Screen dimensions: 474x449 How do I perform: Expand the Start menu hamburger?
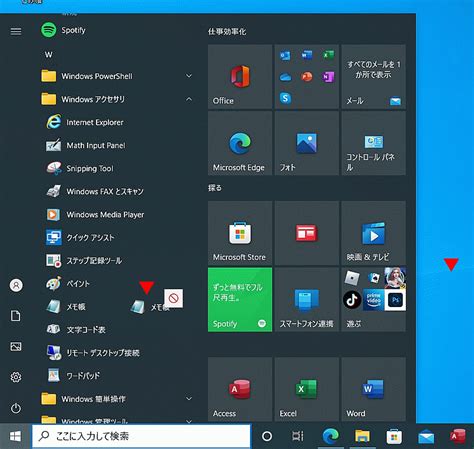click(x=16, y=31)
